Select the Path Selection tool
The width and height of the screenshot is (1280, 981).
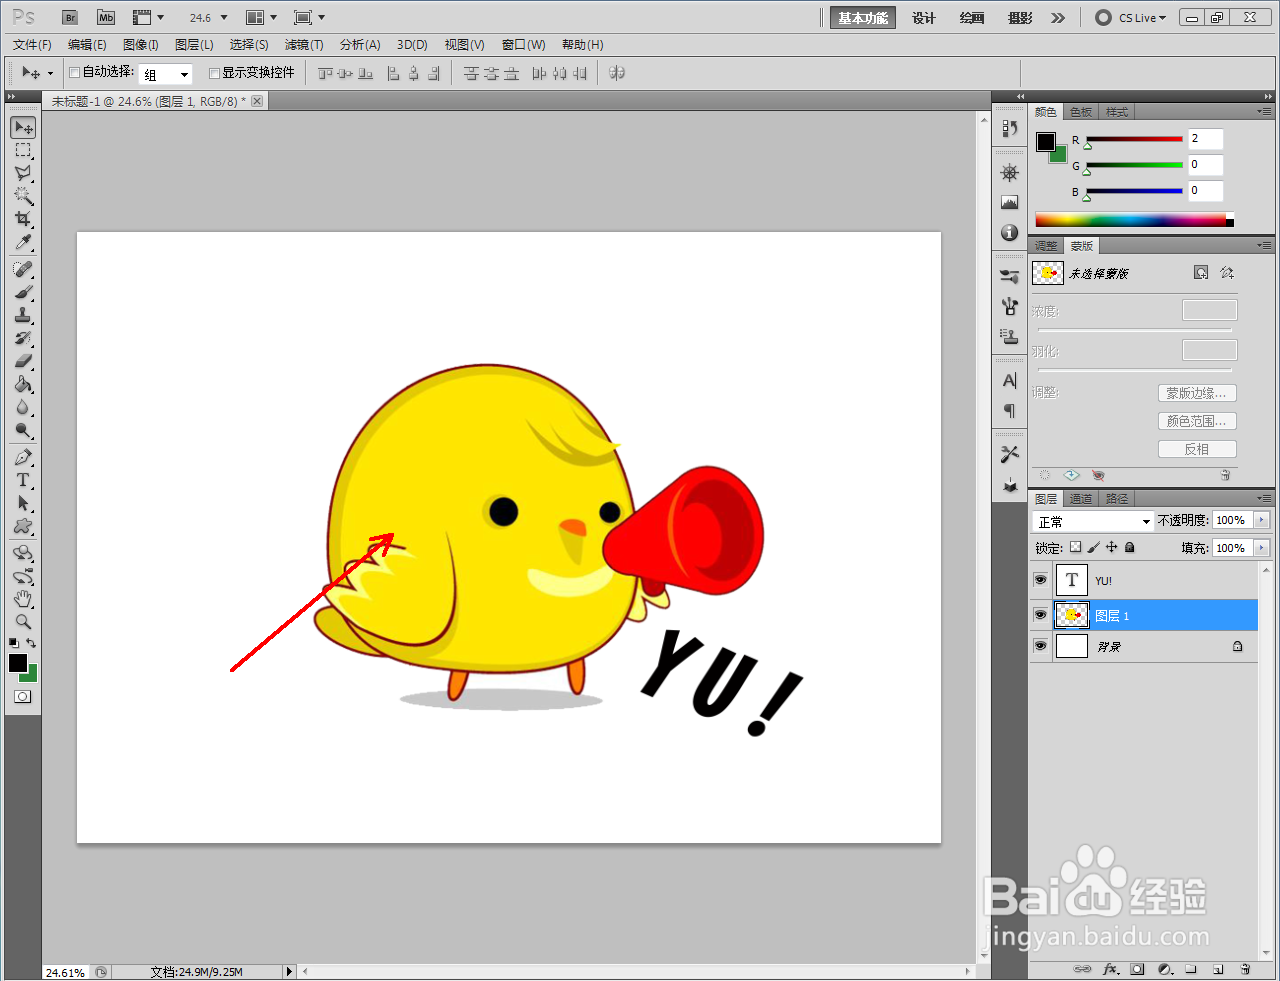pos(23,503)
